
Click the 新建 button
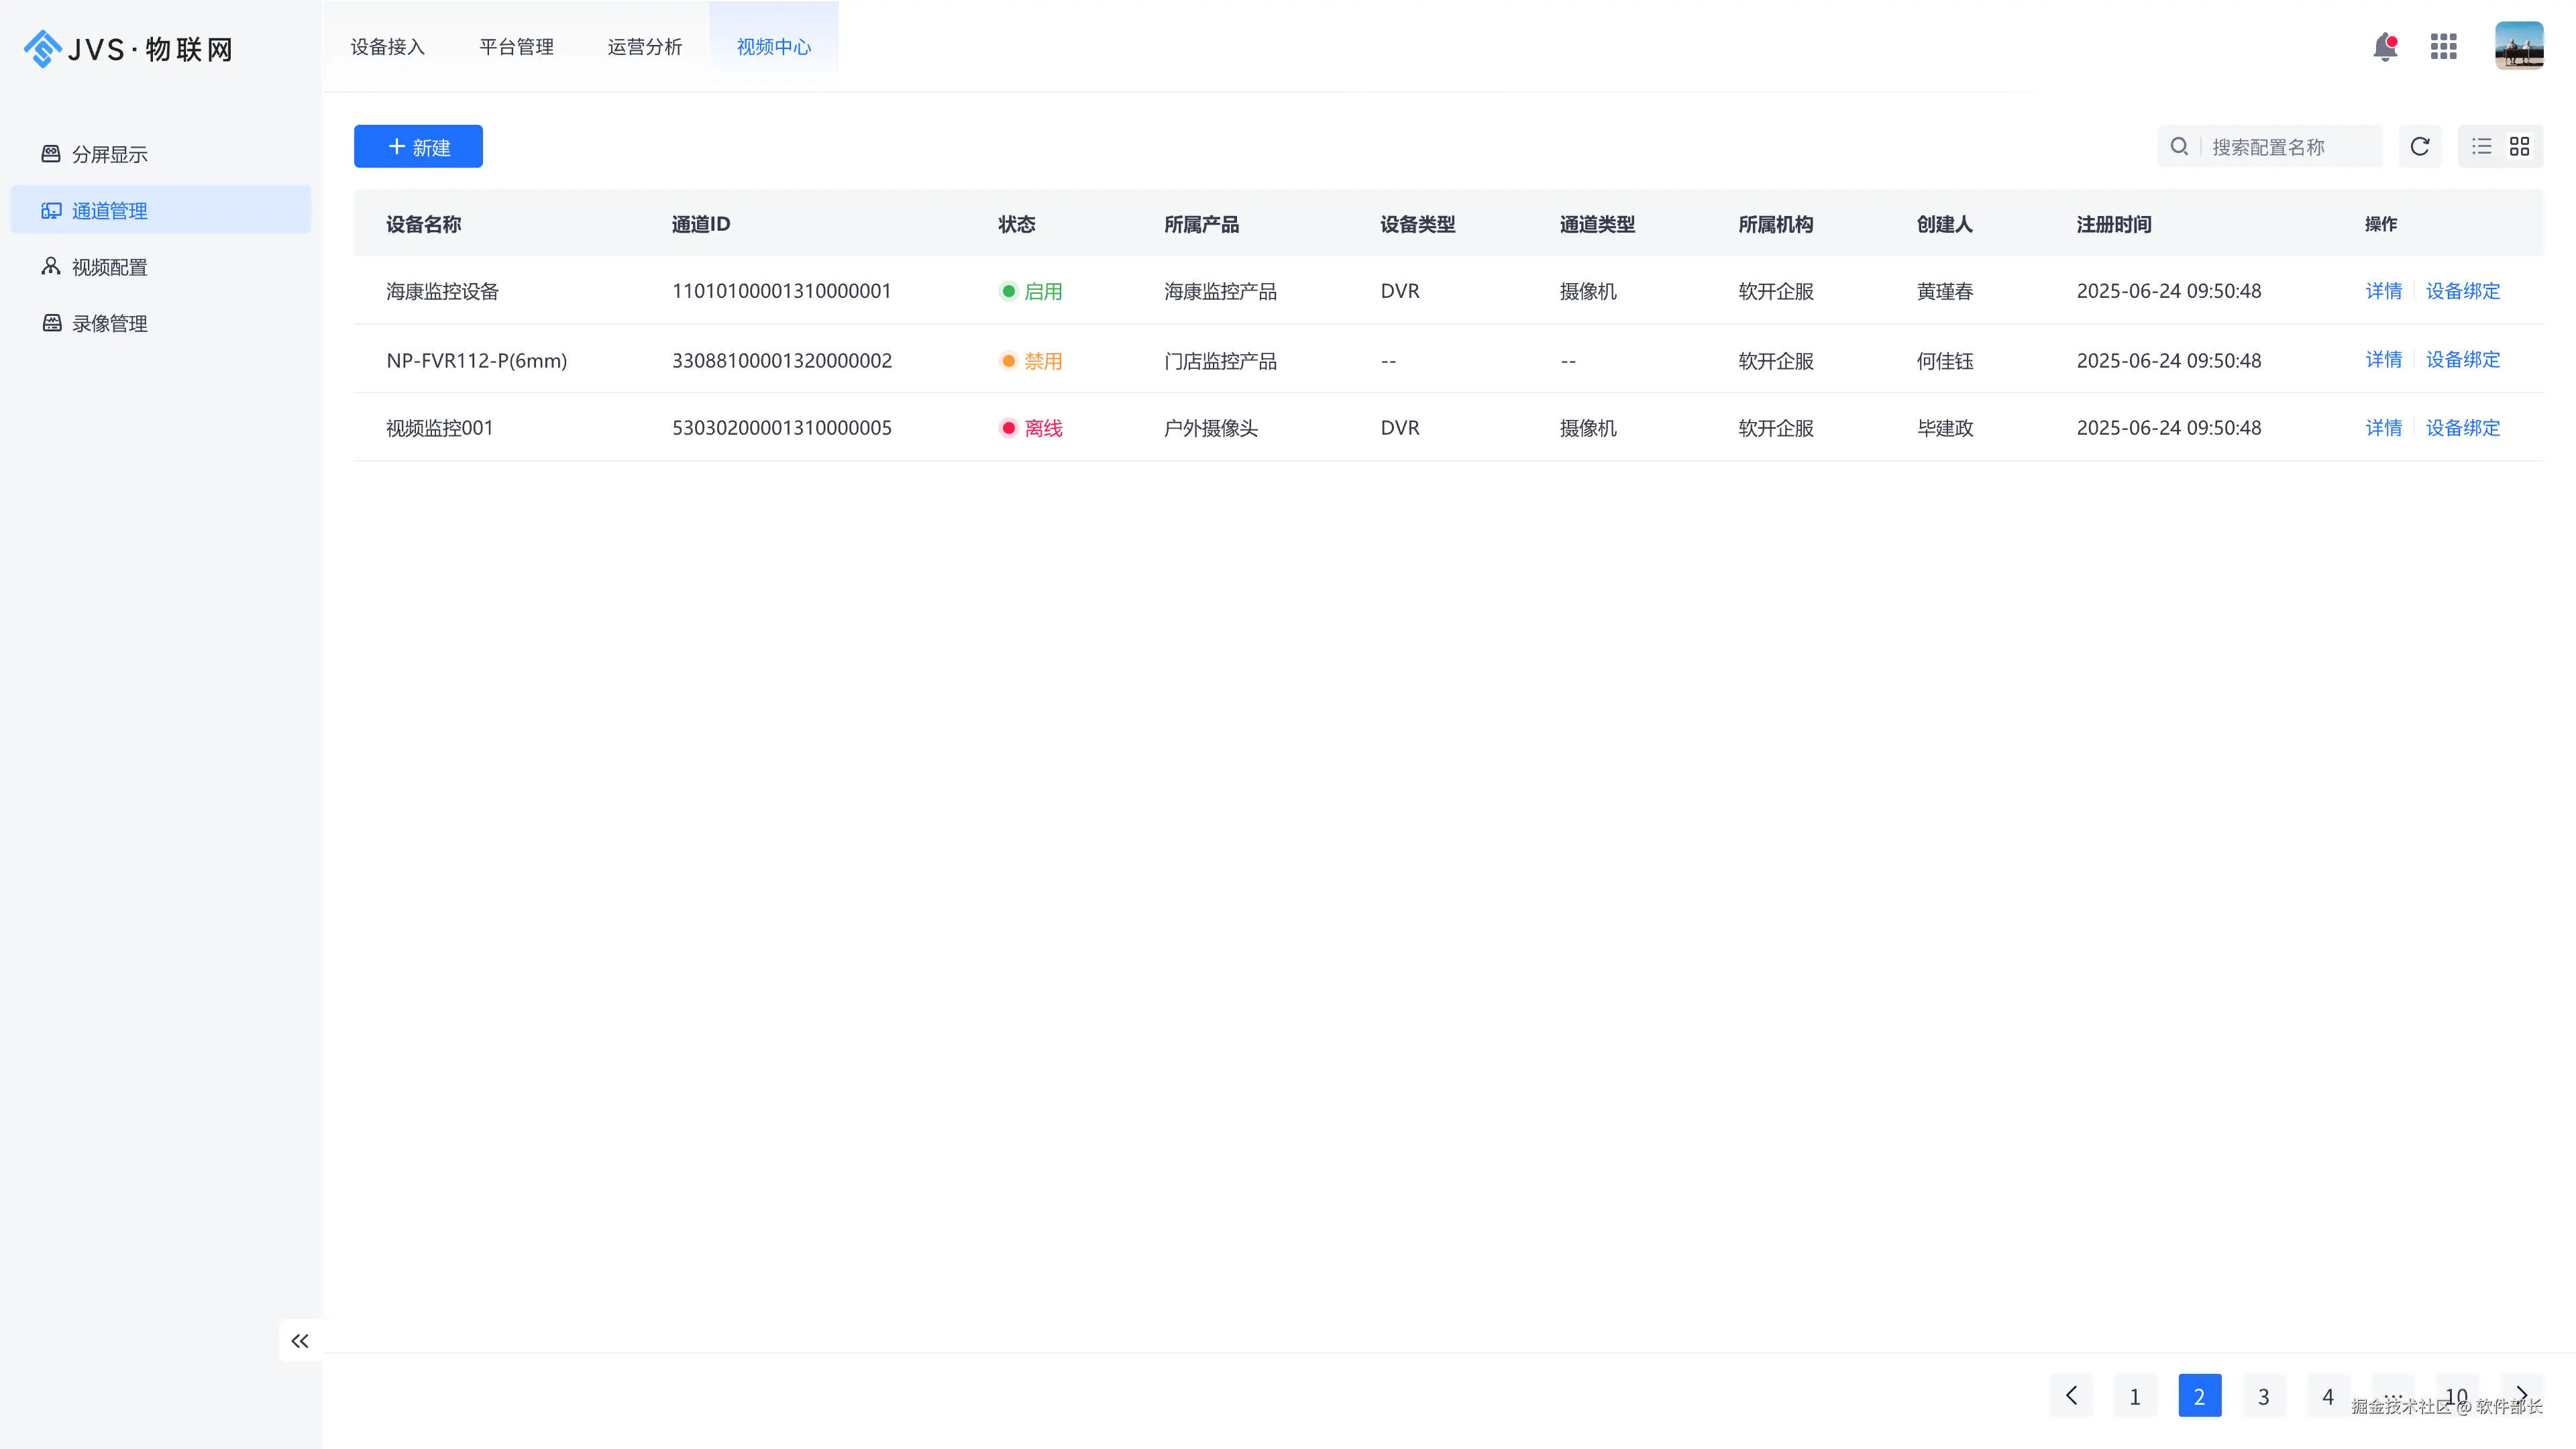pyautogui.click(x=418, y=147)
